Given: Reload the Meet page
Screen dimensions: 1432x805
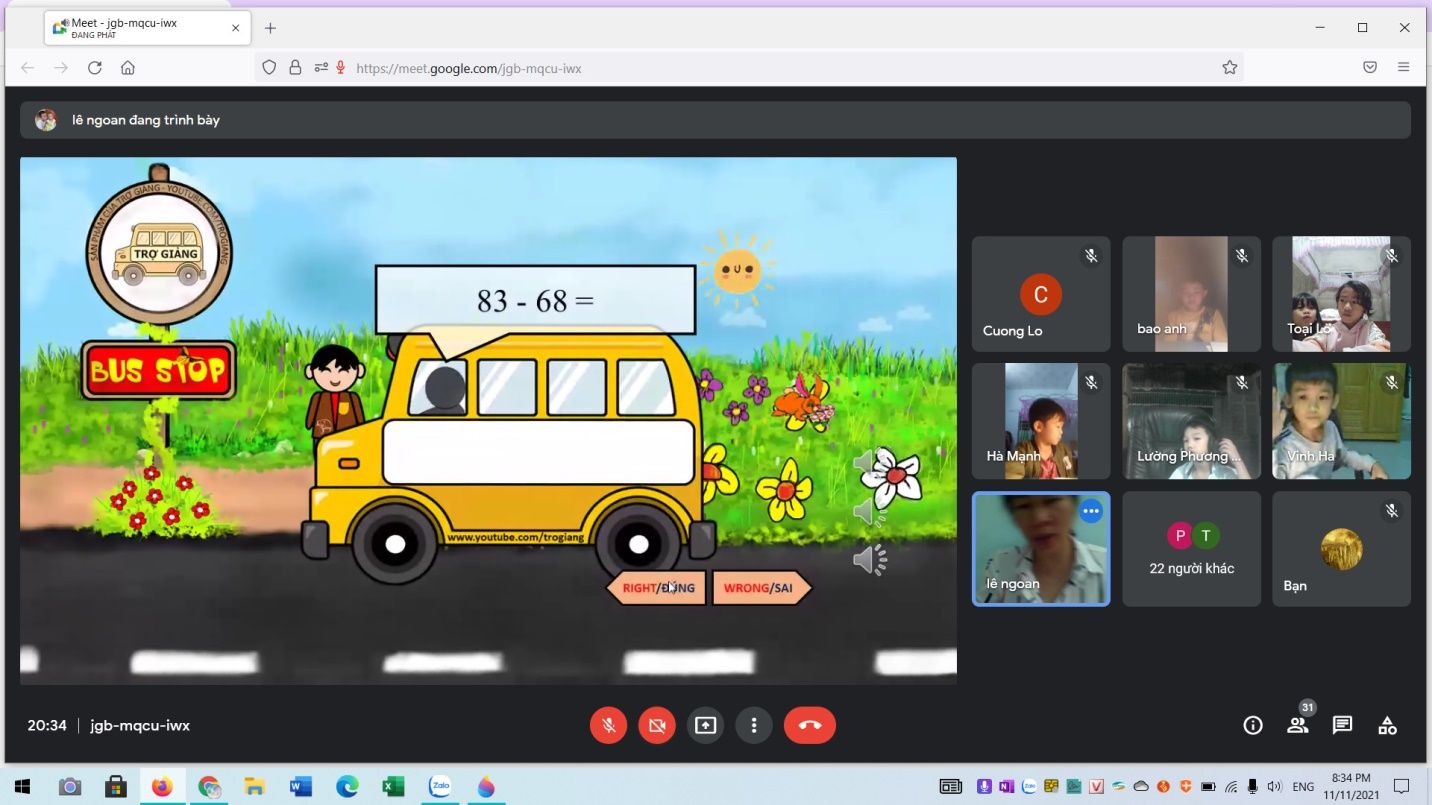Looking at the screenshot, I should 95,68.
